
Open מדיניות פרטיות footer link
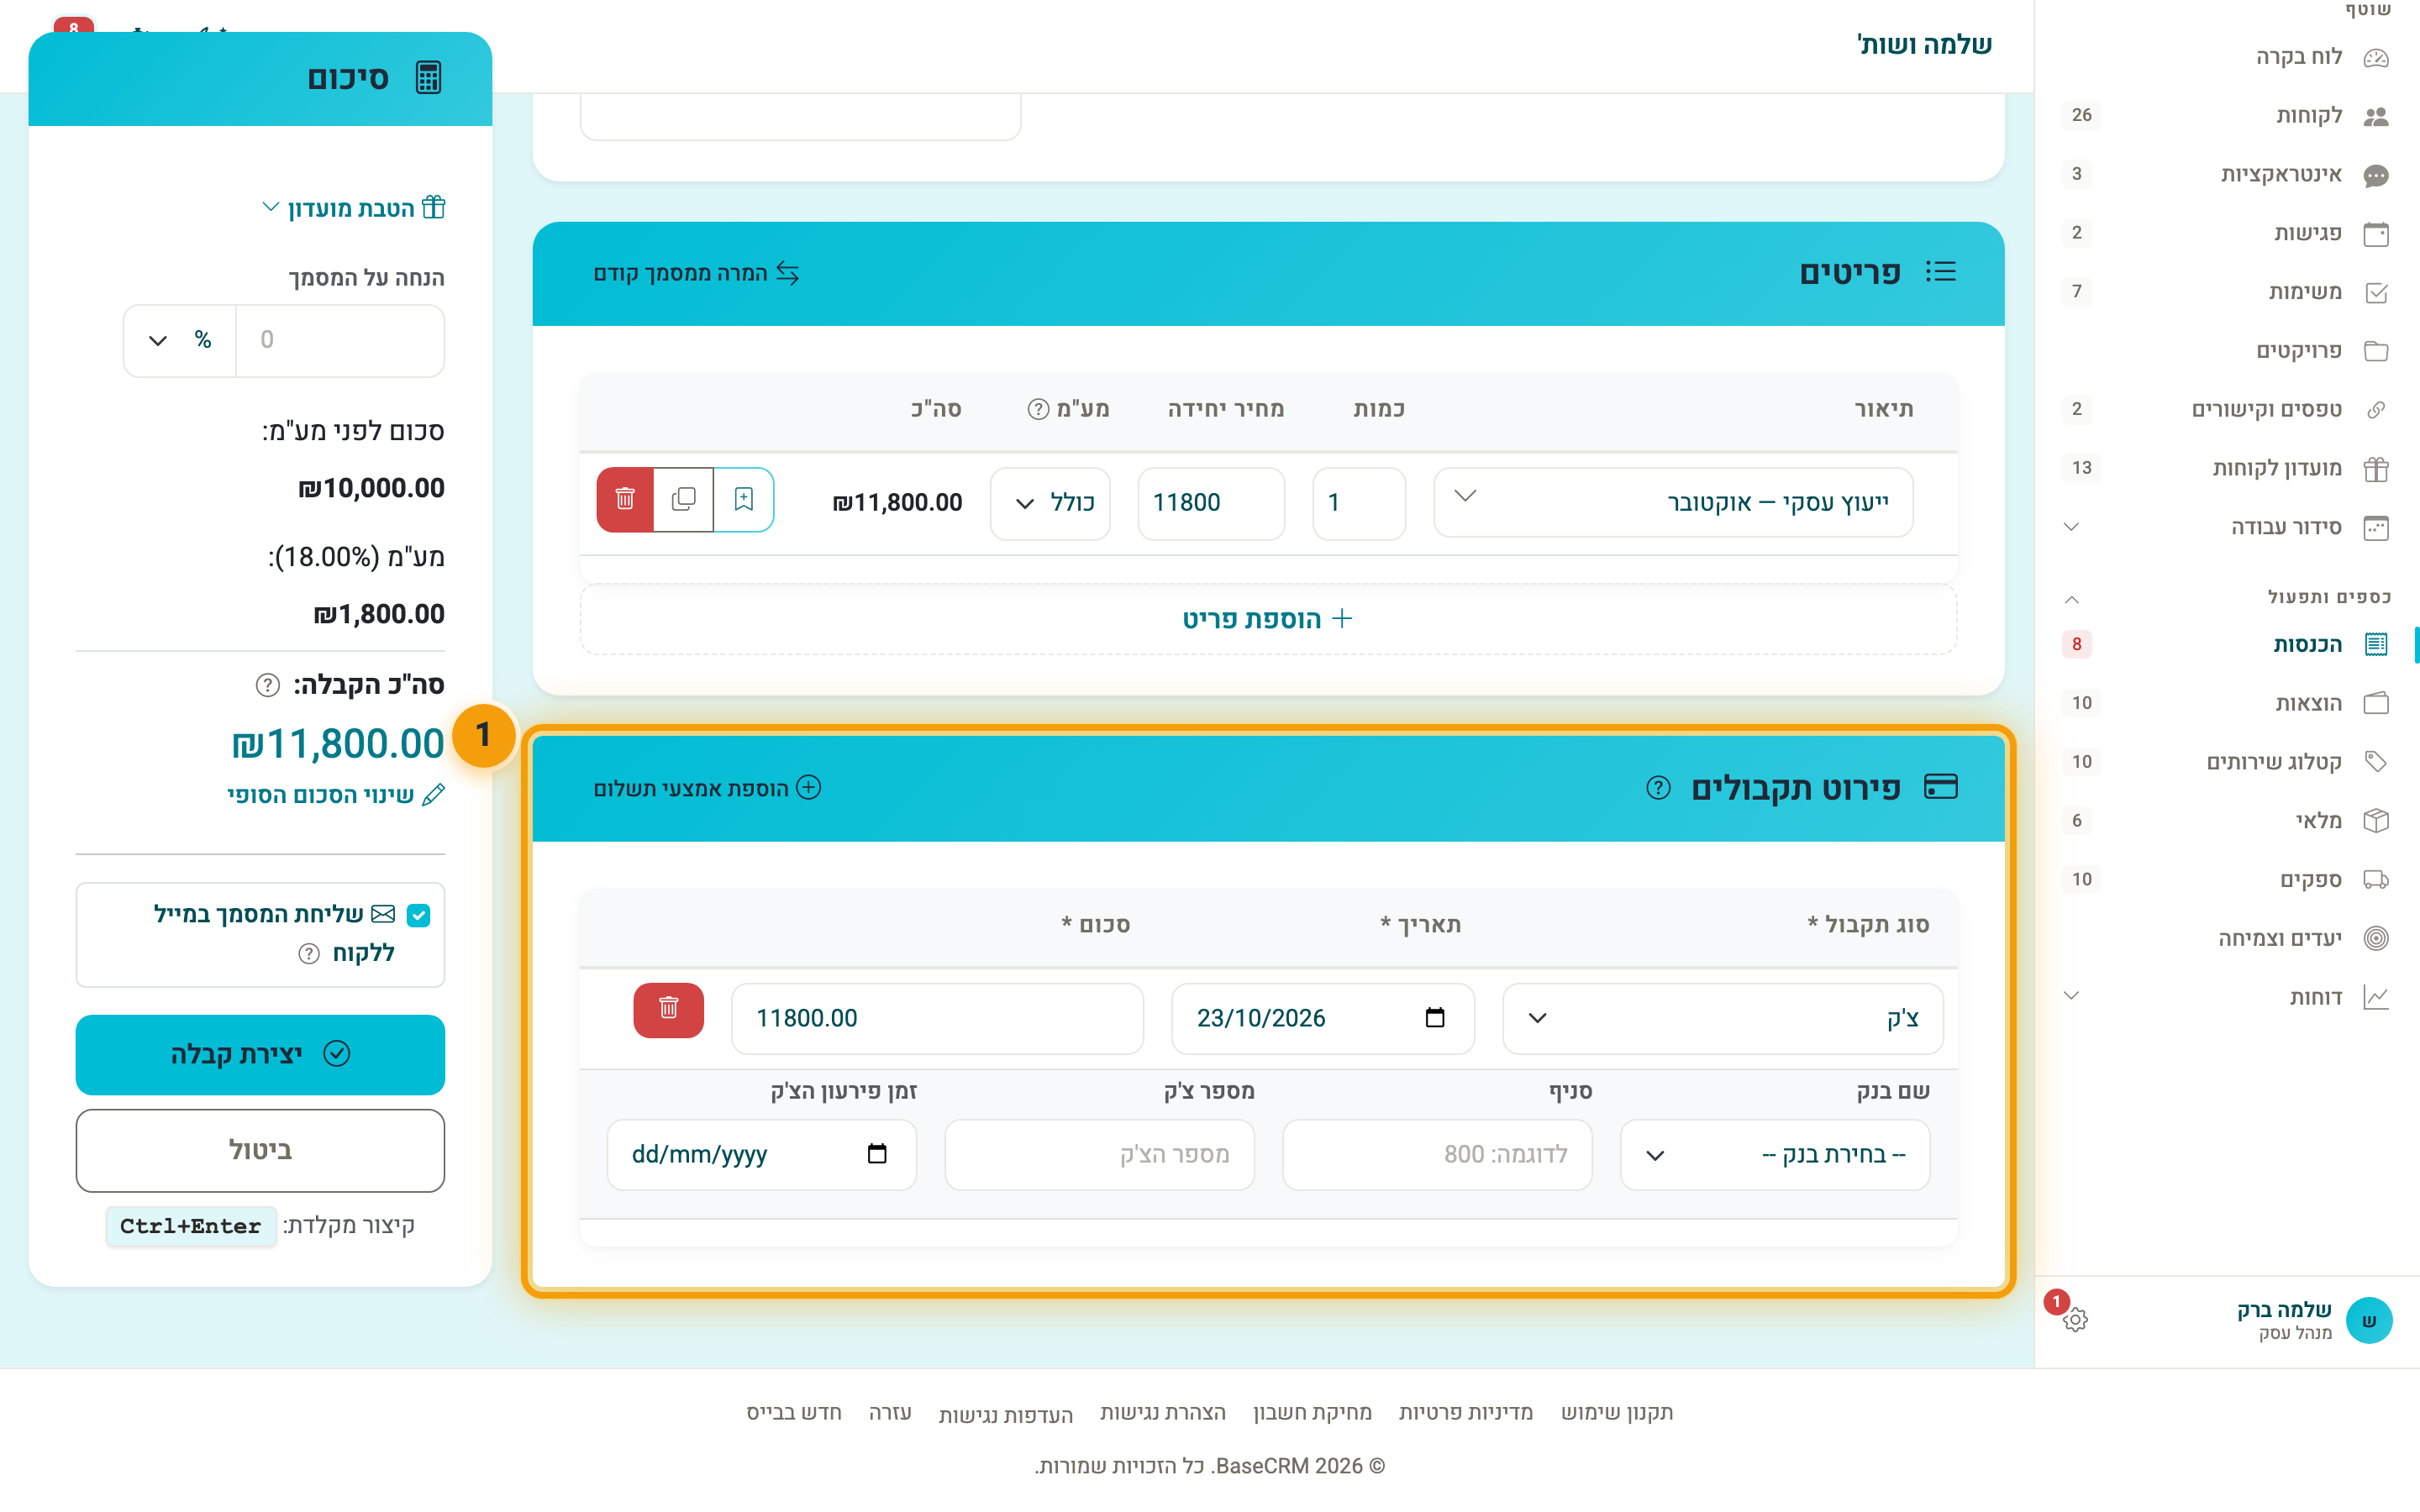click(1465, 1412)
